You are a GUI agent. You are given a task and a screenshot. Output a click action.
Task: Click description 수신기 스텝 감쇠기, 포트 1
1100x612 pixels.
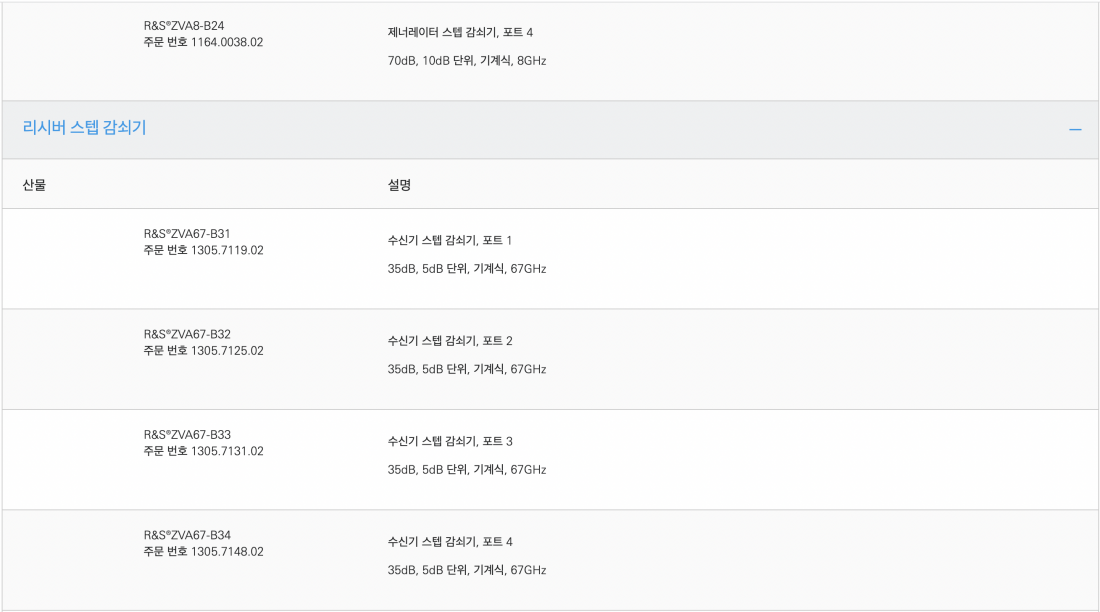(450, 241)
